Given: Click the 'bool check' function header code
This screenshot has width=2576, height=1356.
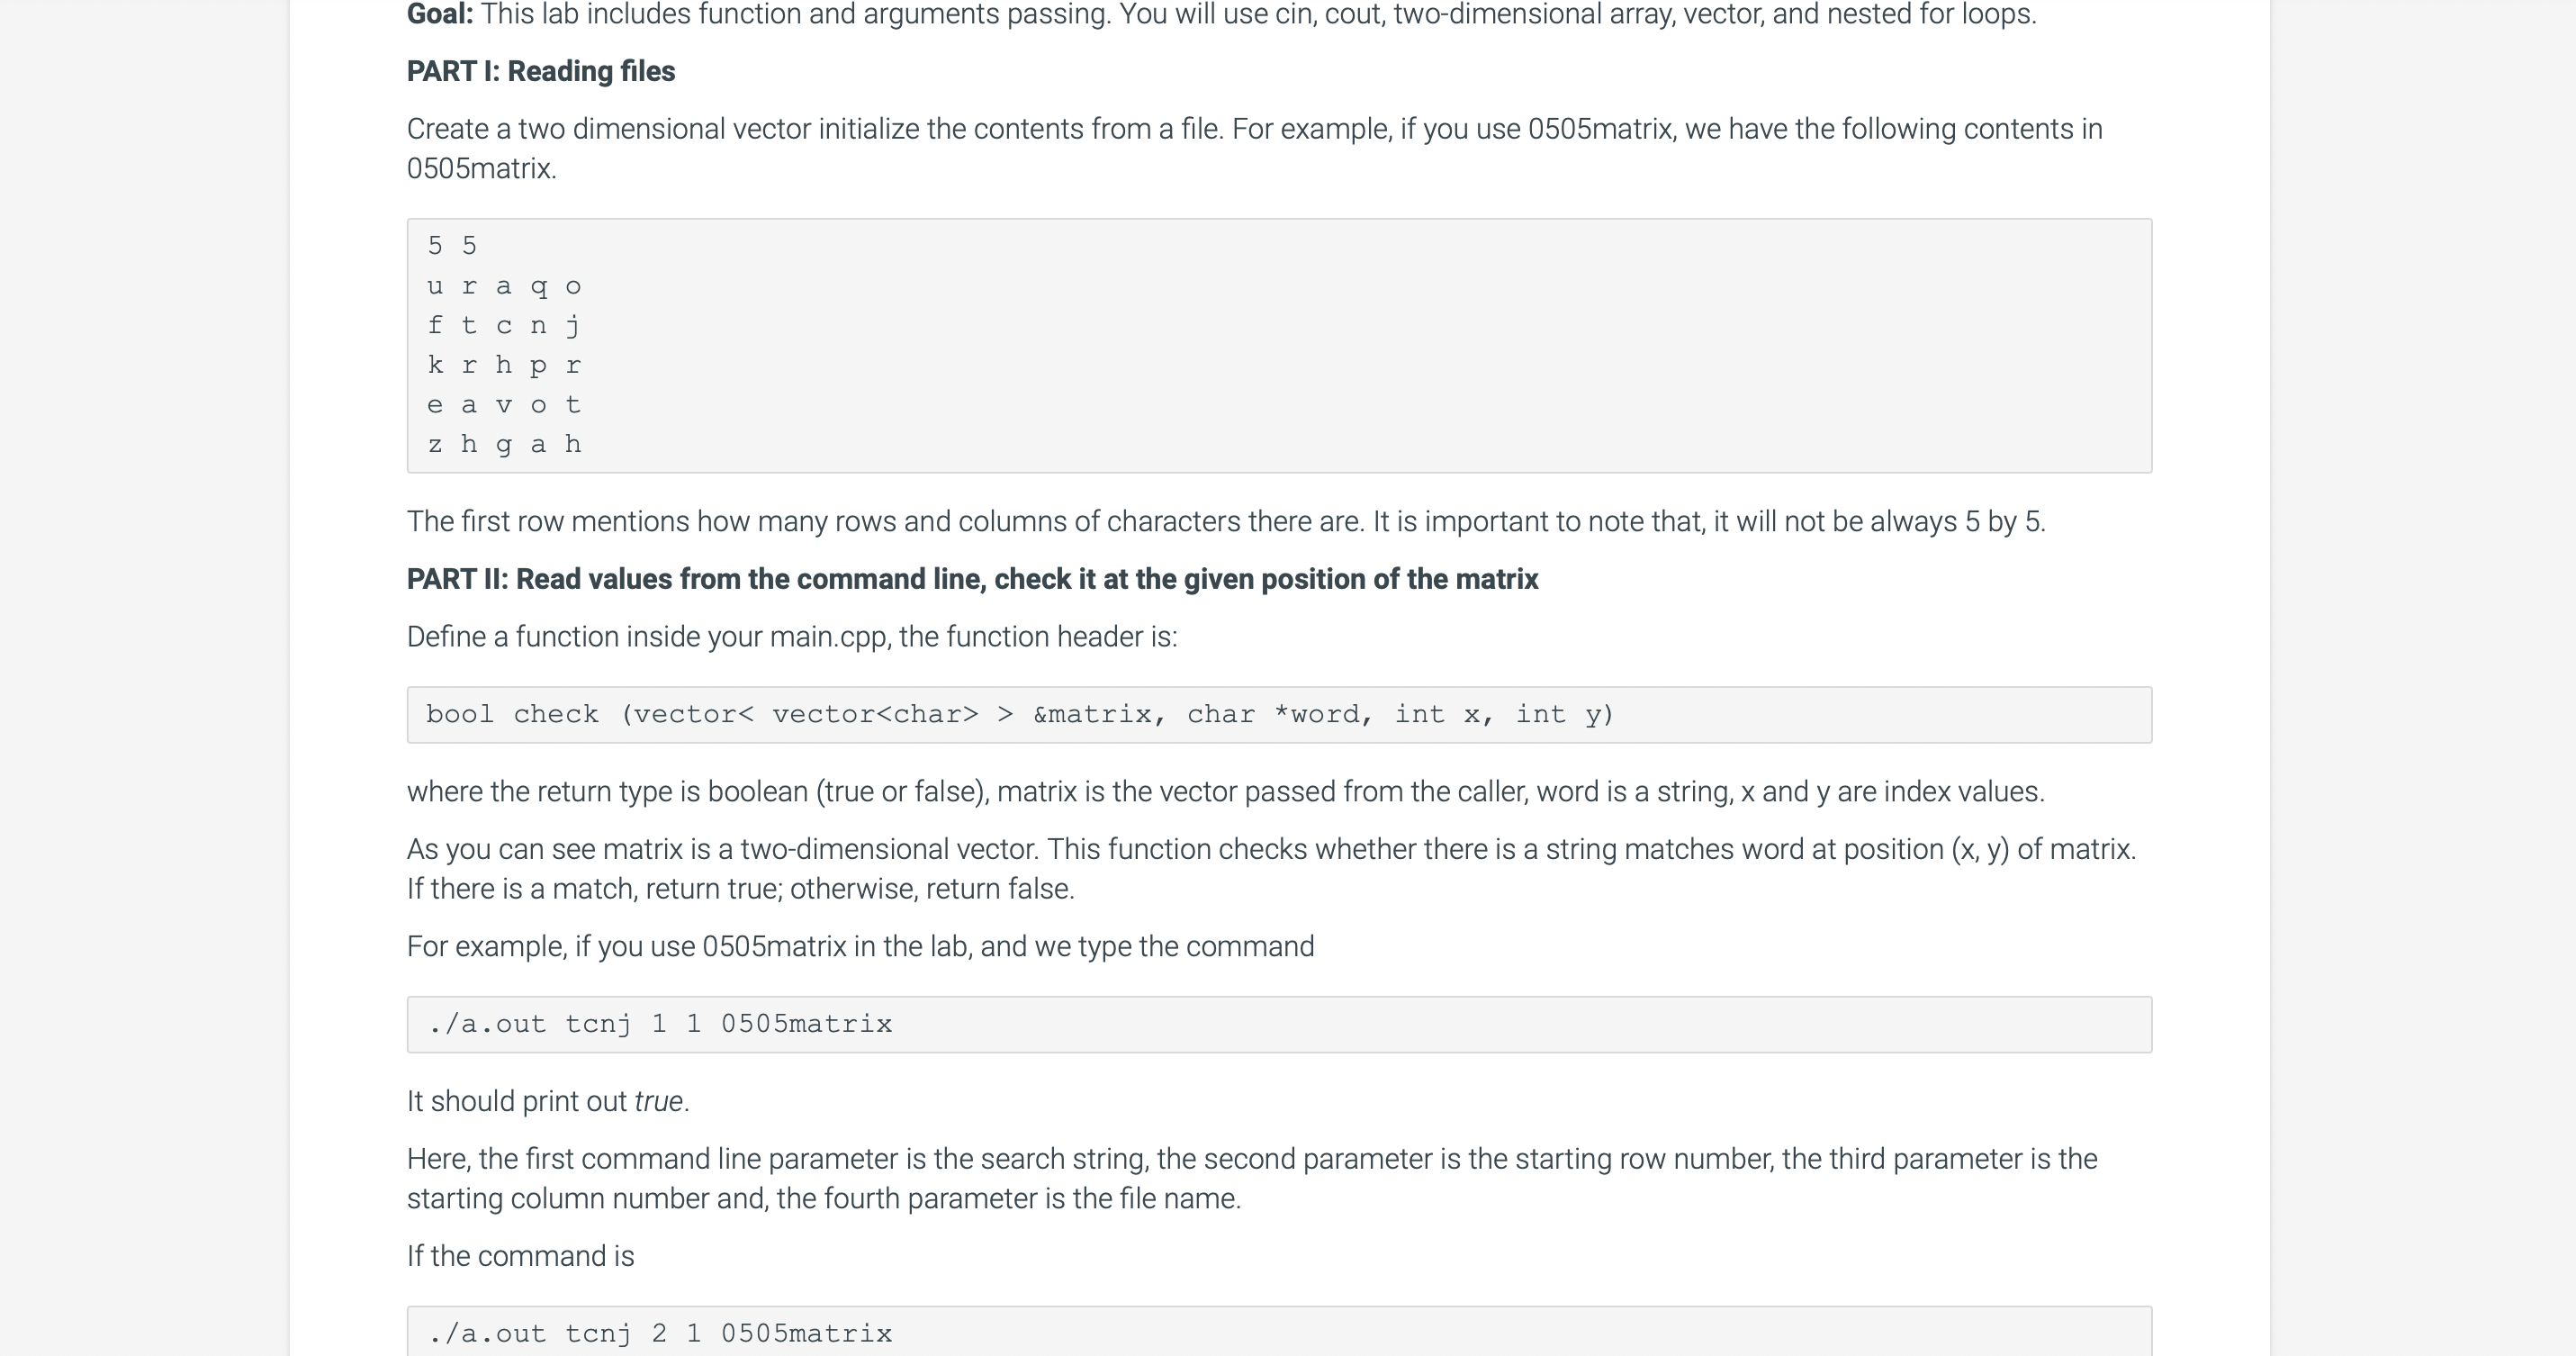Looking at the screenshot, I should (1020, 715).
